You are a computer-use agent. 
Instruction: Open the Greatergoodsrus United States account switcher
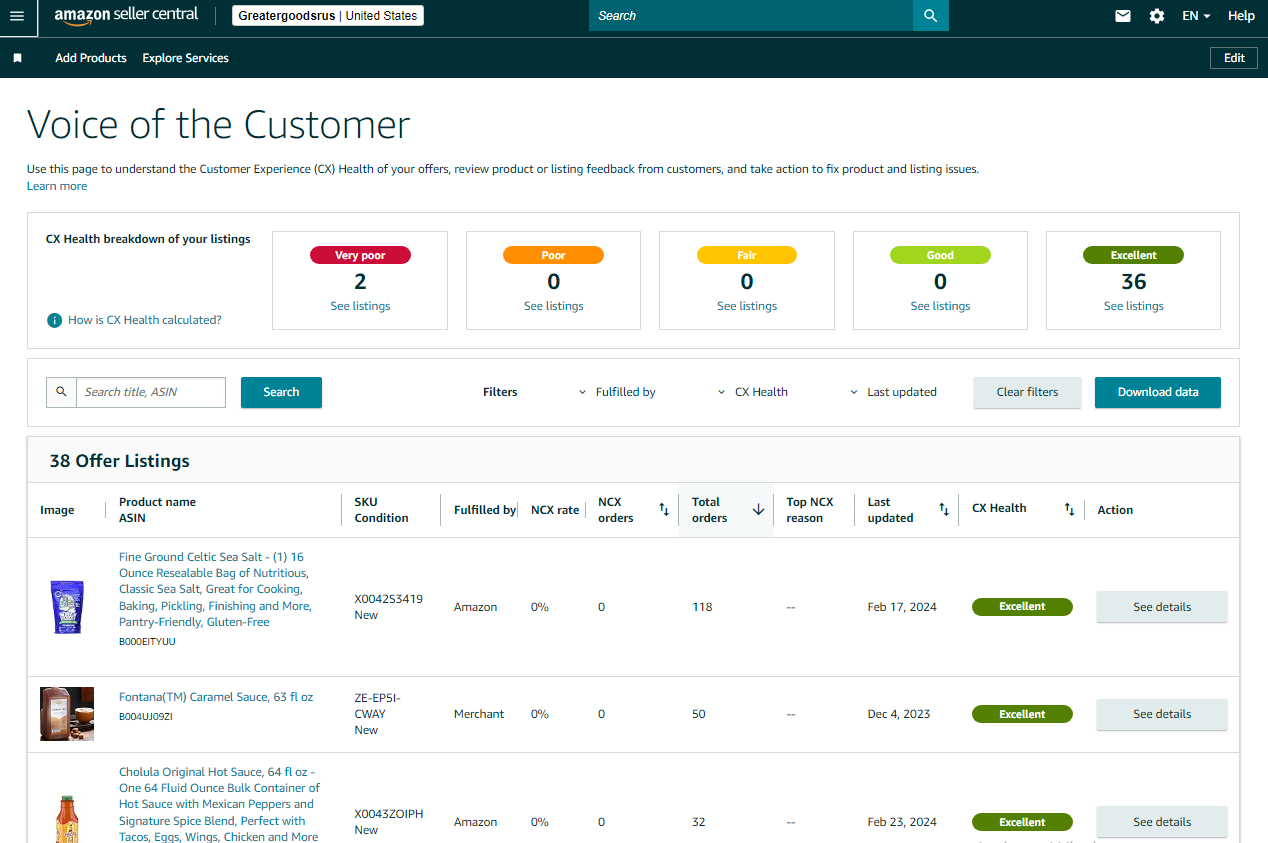pyautogui.click(x=328, y=16)
